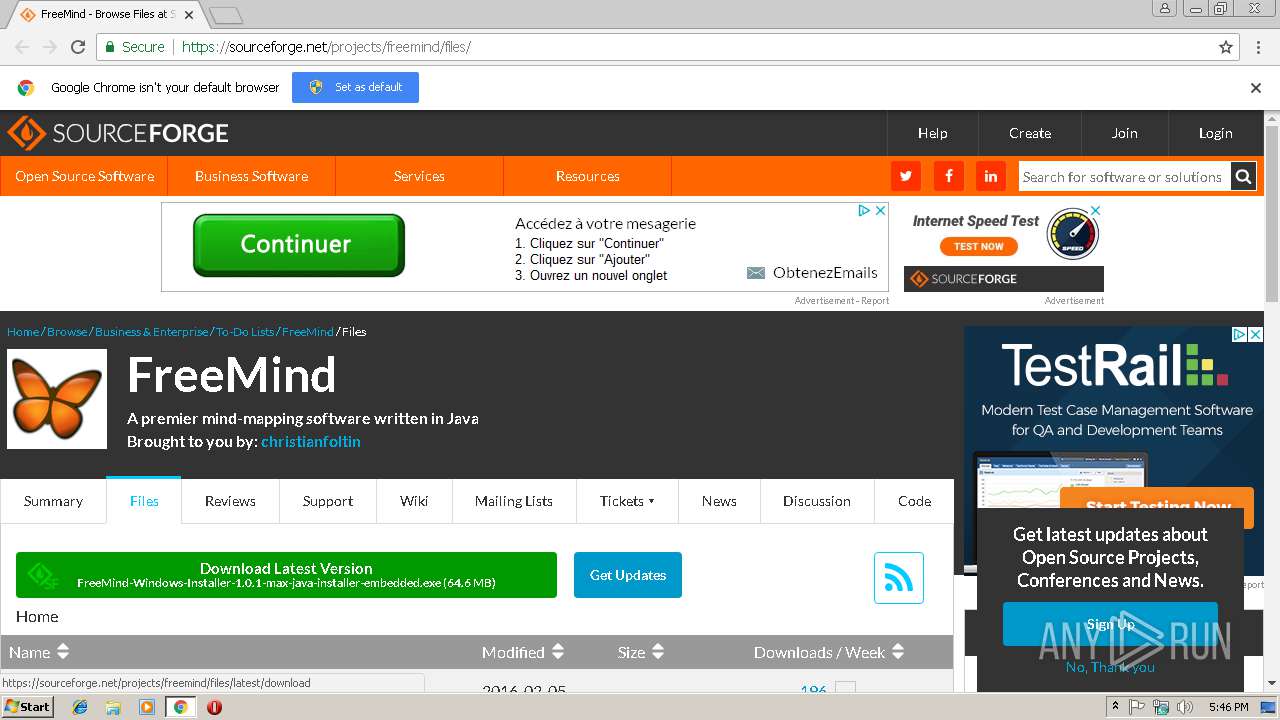Go to the Wiki tab

414,501
